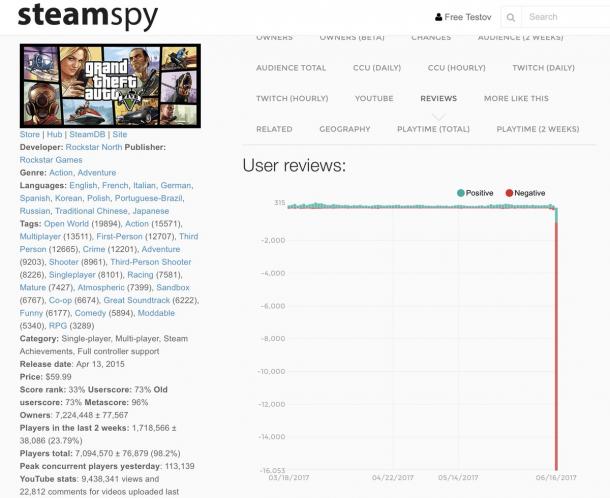
Task: Open the Atmospheric tag
Action: coord(101,288)
